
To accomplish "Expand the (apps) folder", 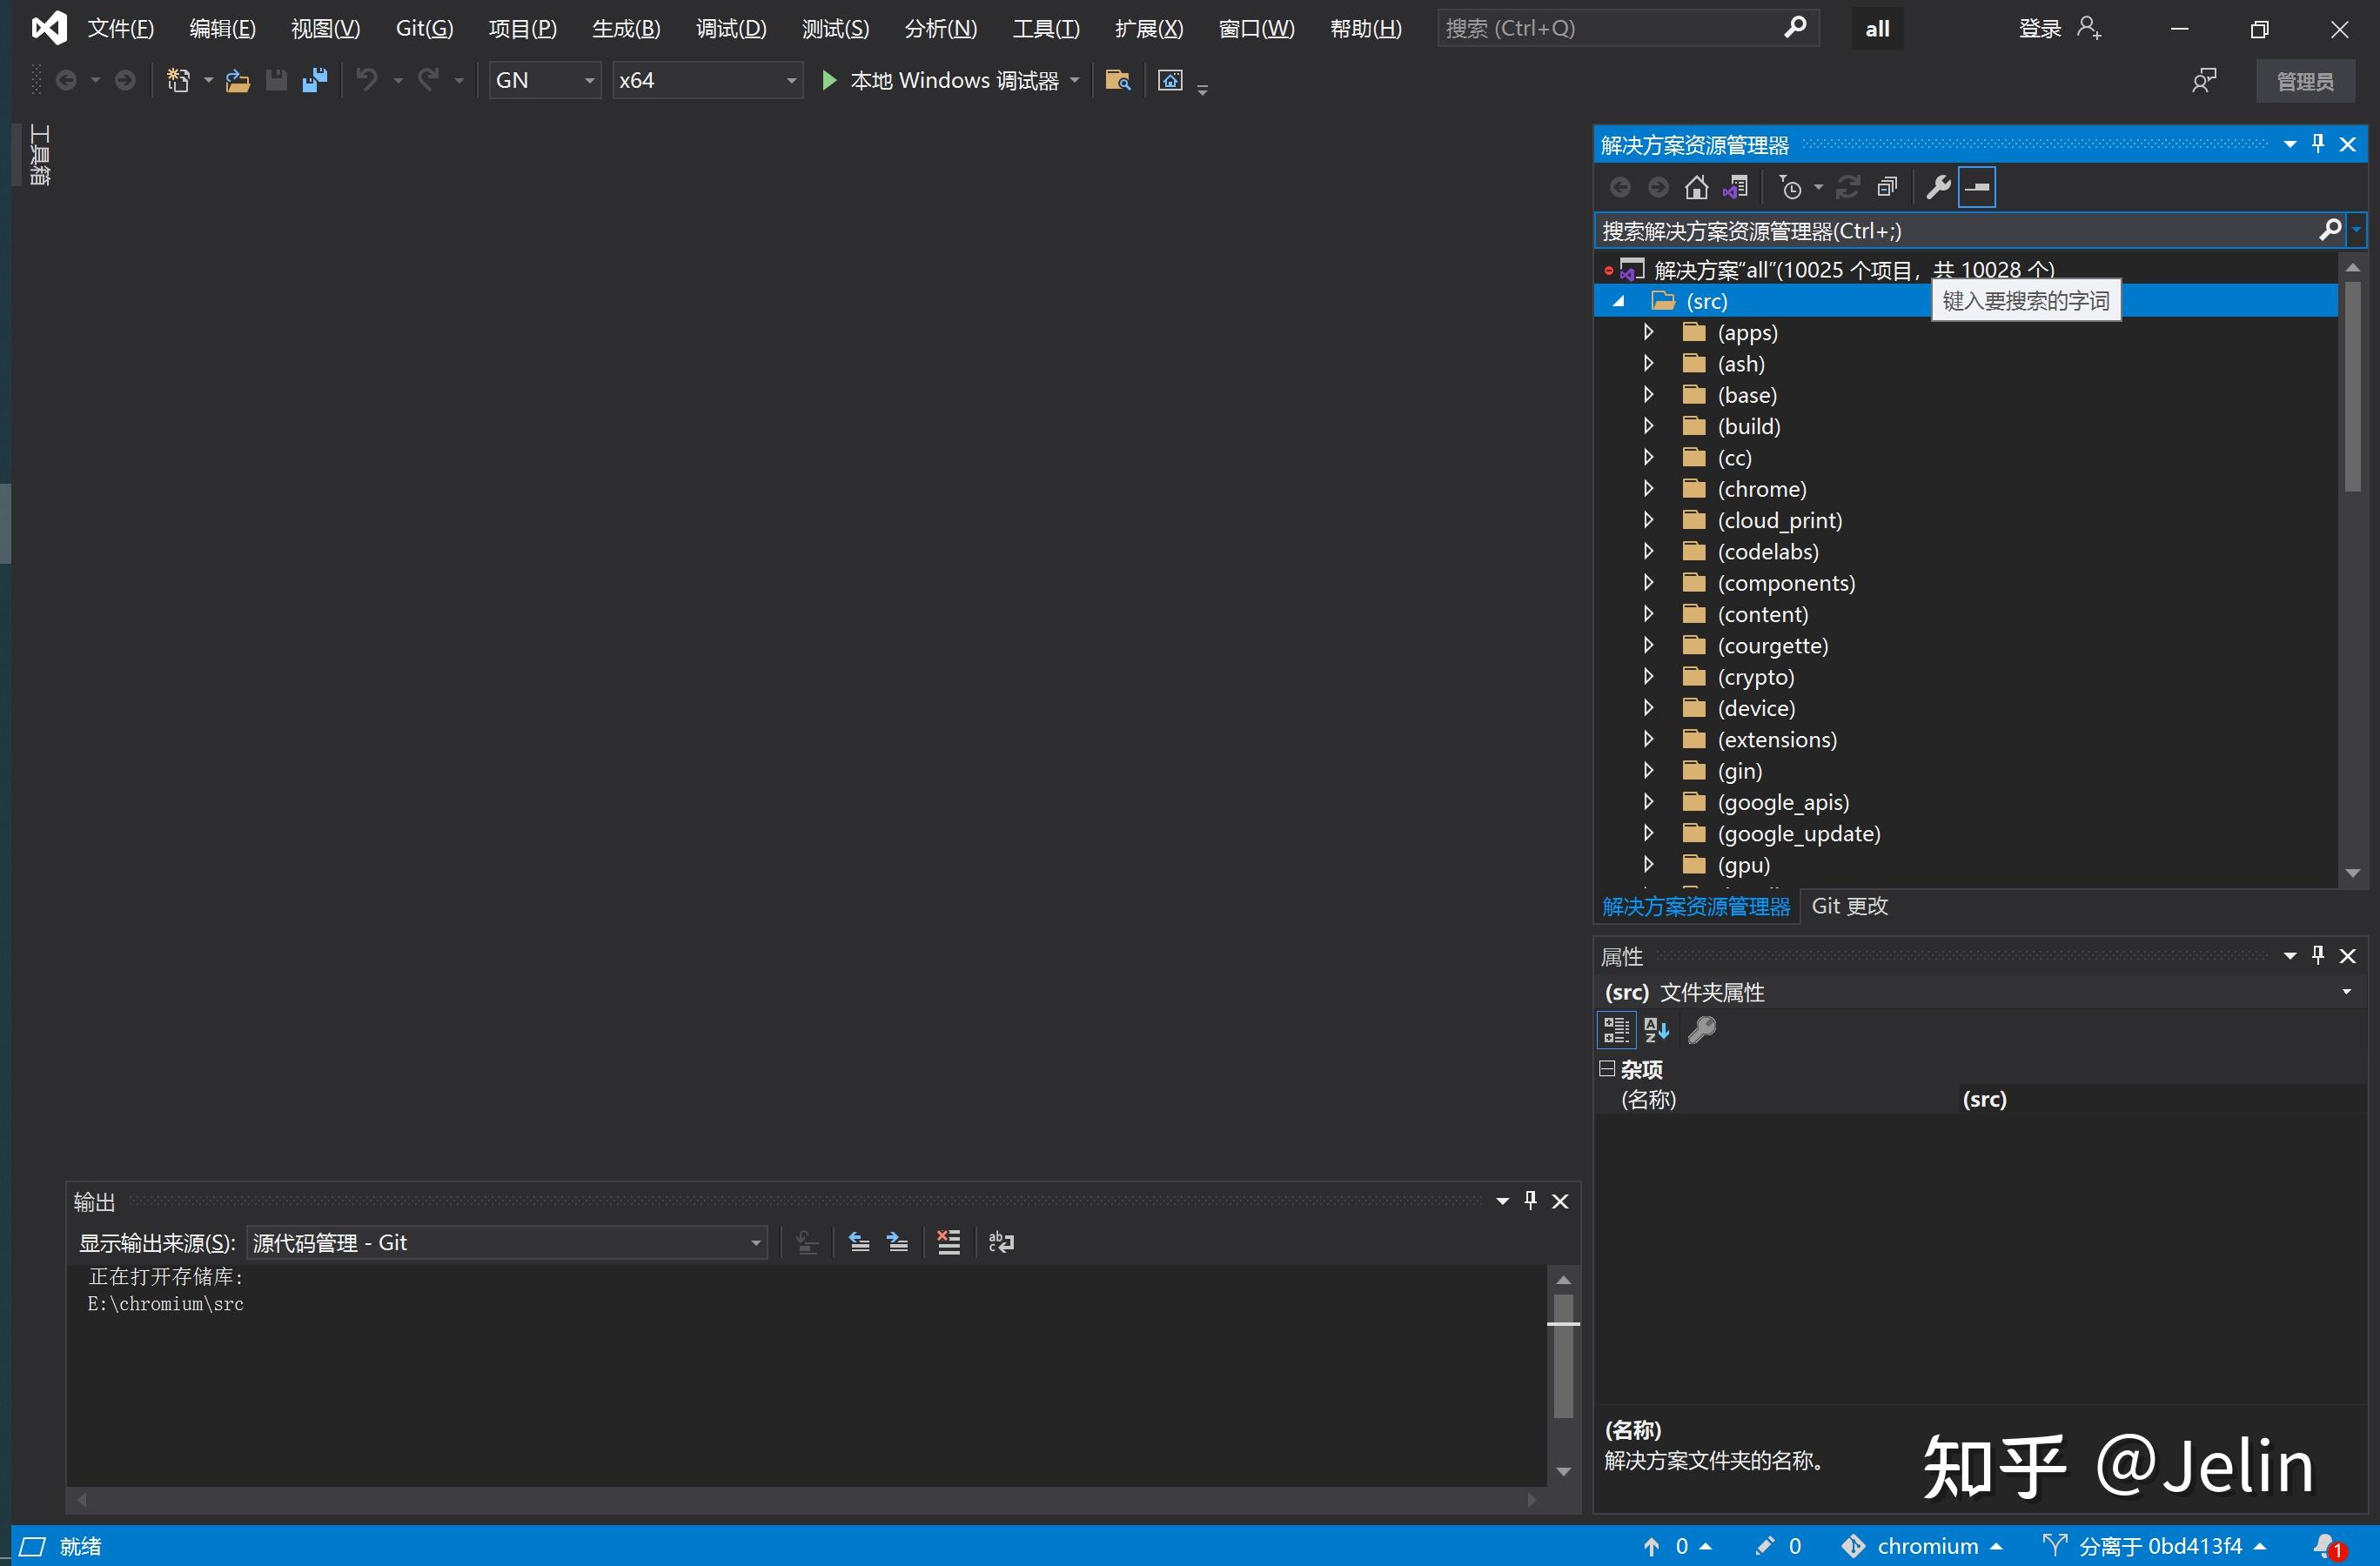I will [x=1649, y=332].
